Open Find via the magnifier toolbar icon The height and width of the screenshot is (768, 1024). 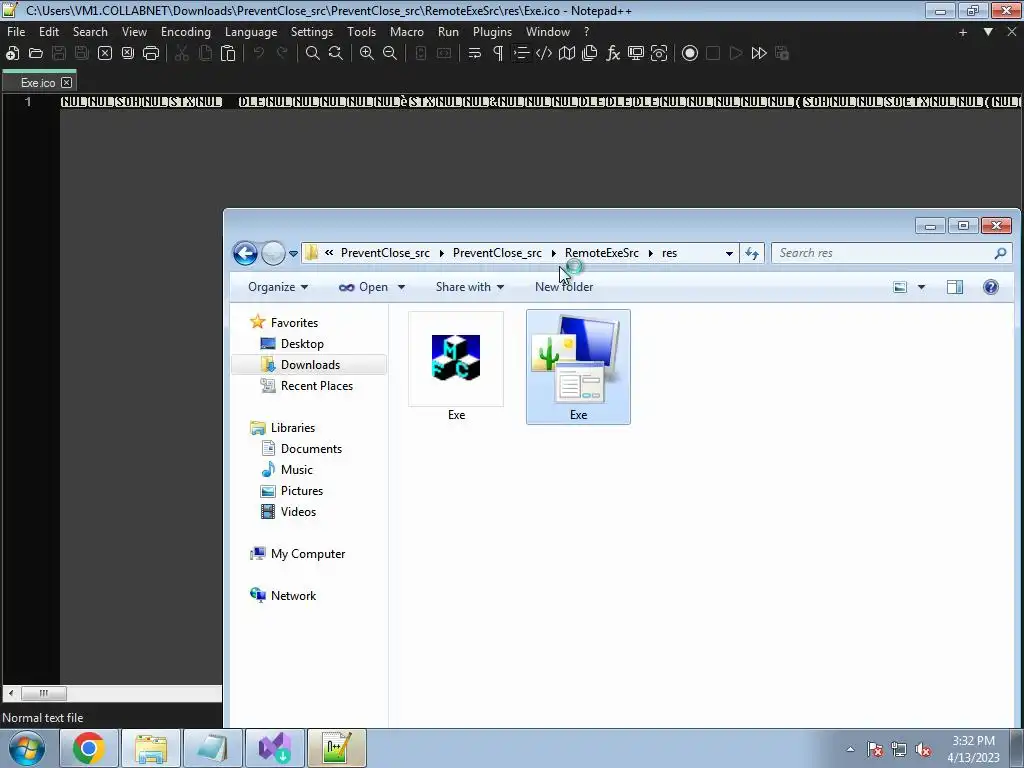(313, 54)
